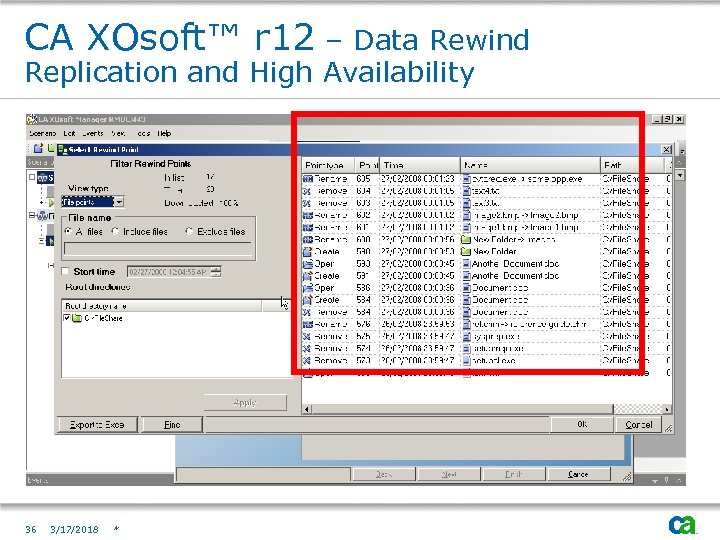
Task: Click OK in Select Rewind Point dialog
Action: [x=582, y=424]
